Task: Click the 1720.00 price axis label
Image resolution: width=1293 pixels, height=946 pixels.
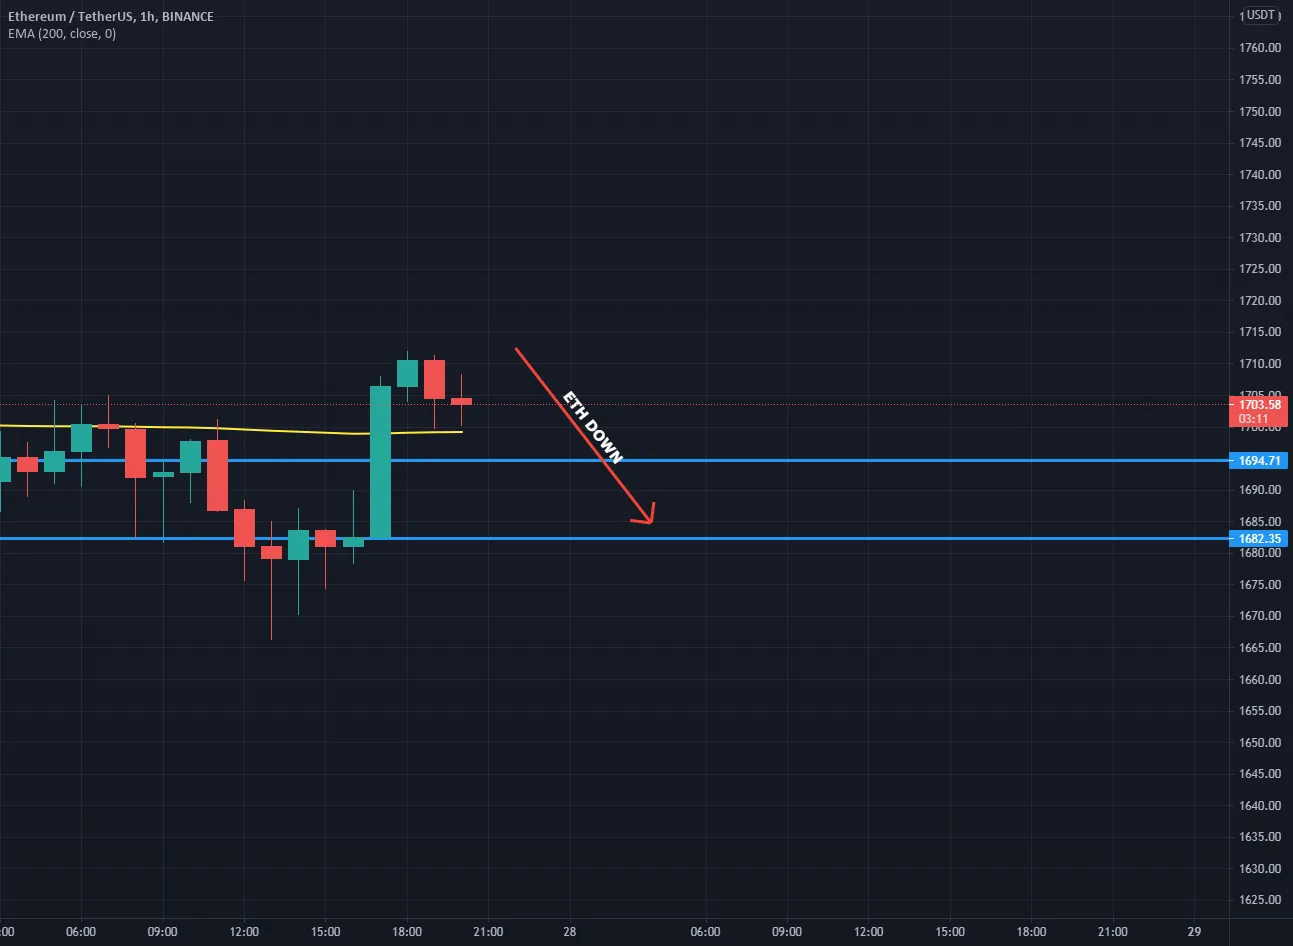Action: tap(1259, 301)
